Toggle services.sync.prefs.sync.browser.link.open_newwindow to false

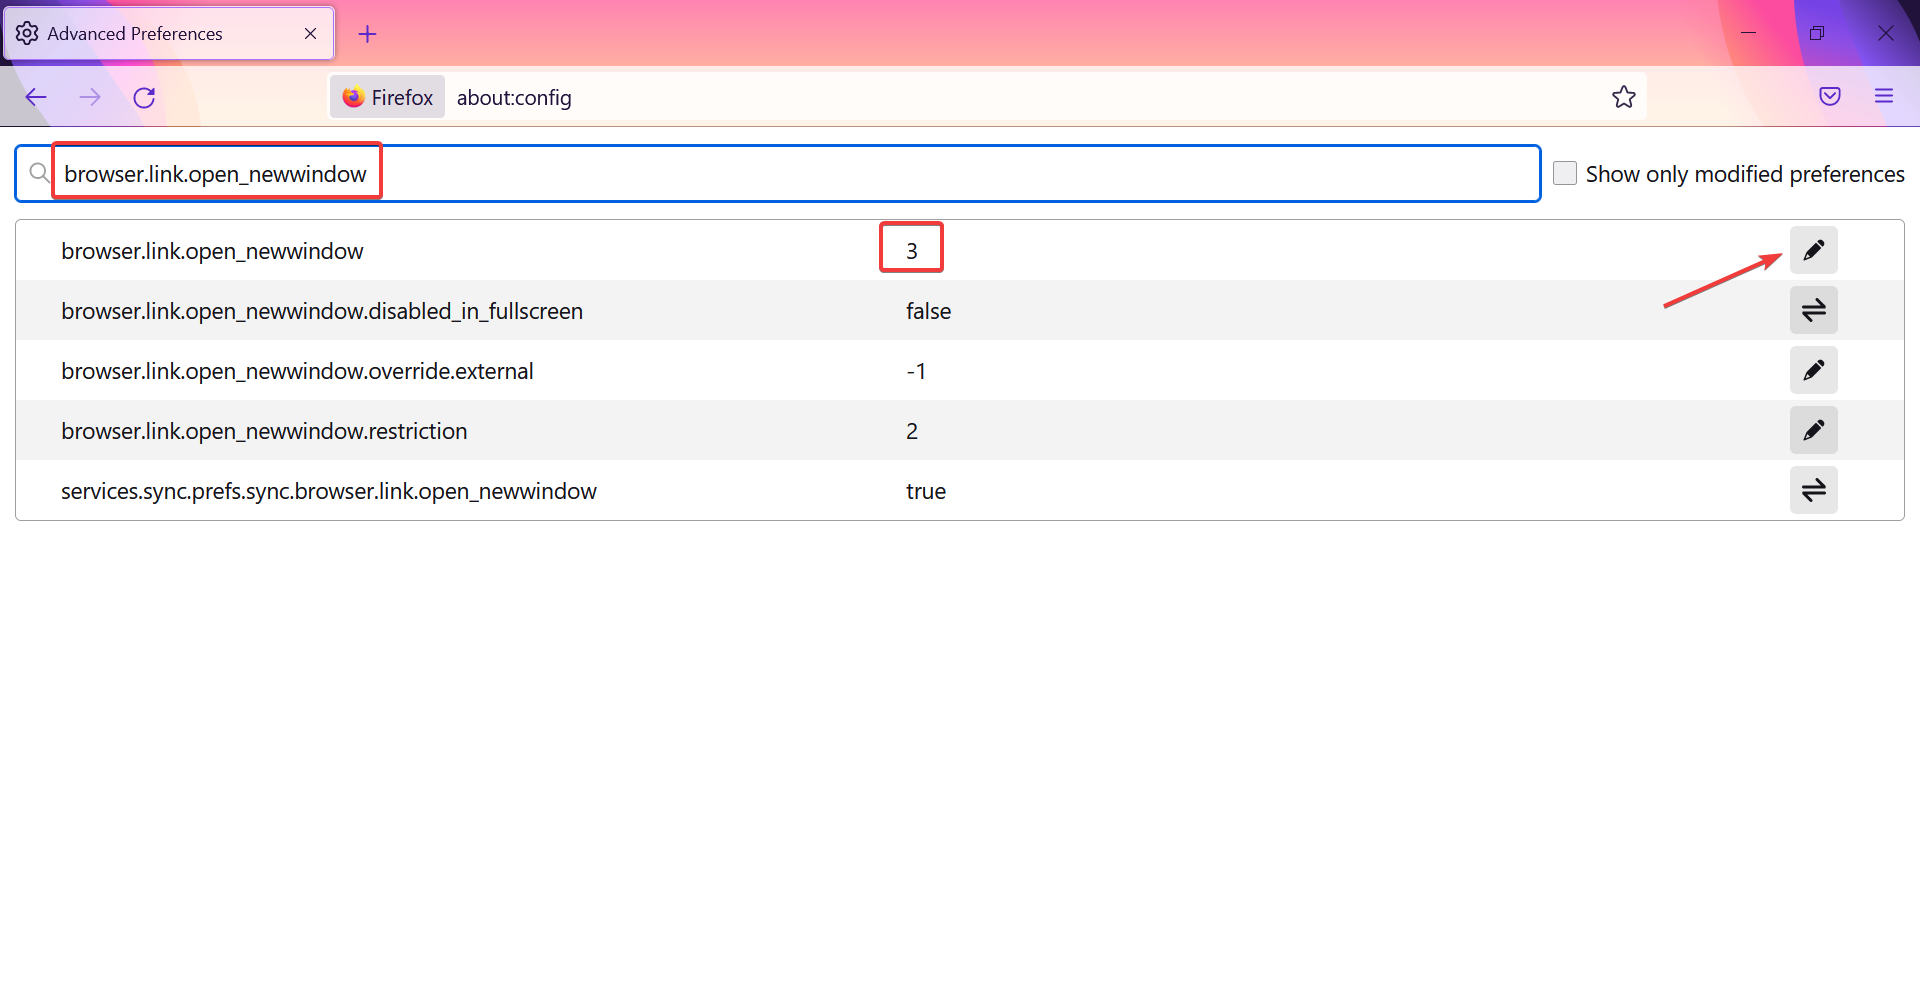[1814, 490]
